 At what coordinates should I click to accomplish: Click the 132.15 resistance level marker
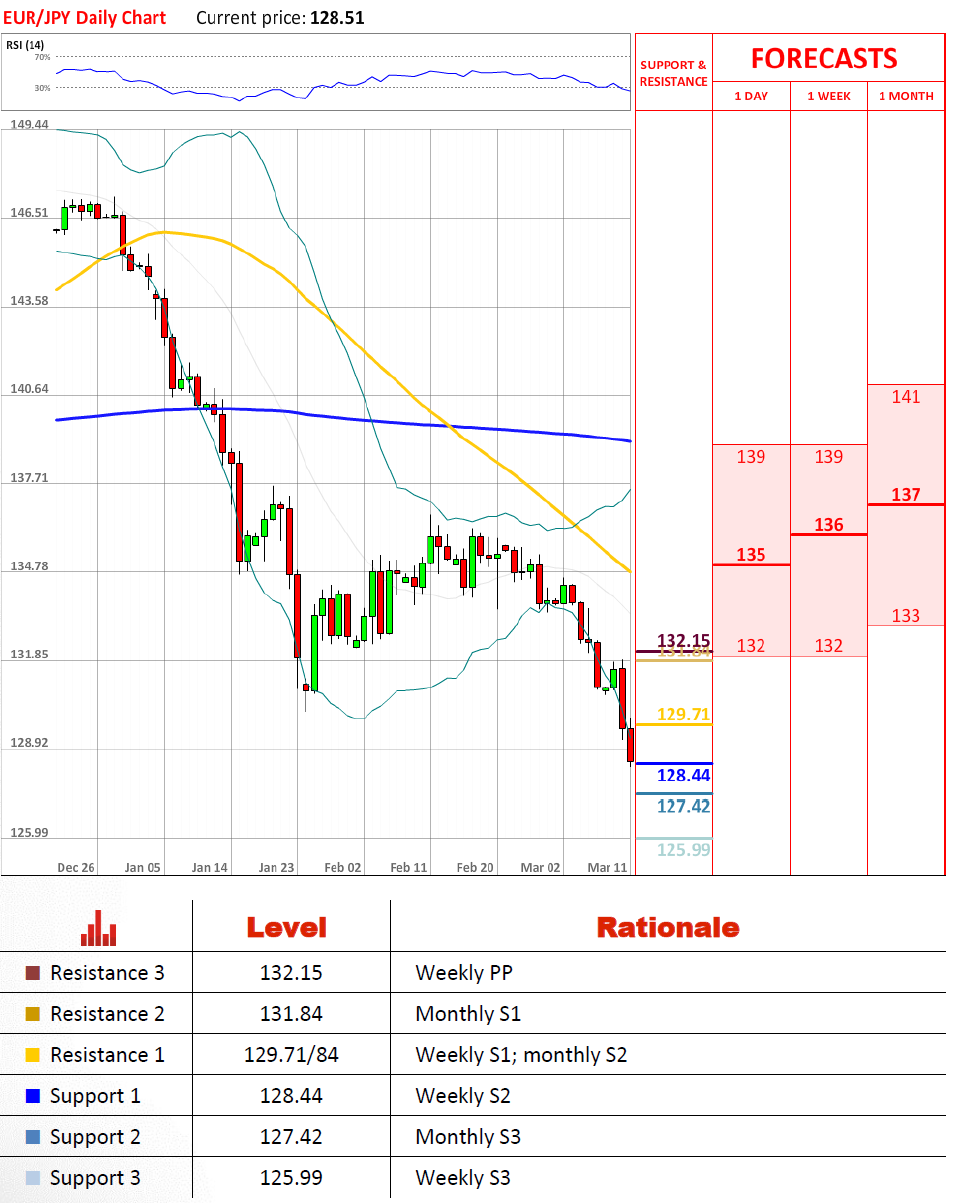pyautogui.click(x=683, y=640)
